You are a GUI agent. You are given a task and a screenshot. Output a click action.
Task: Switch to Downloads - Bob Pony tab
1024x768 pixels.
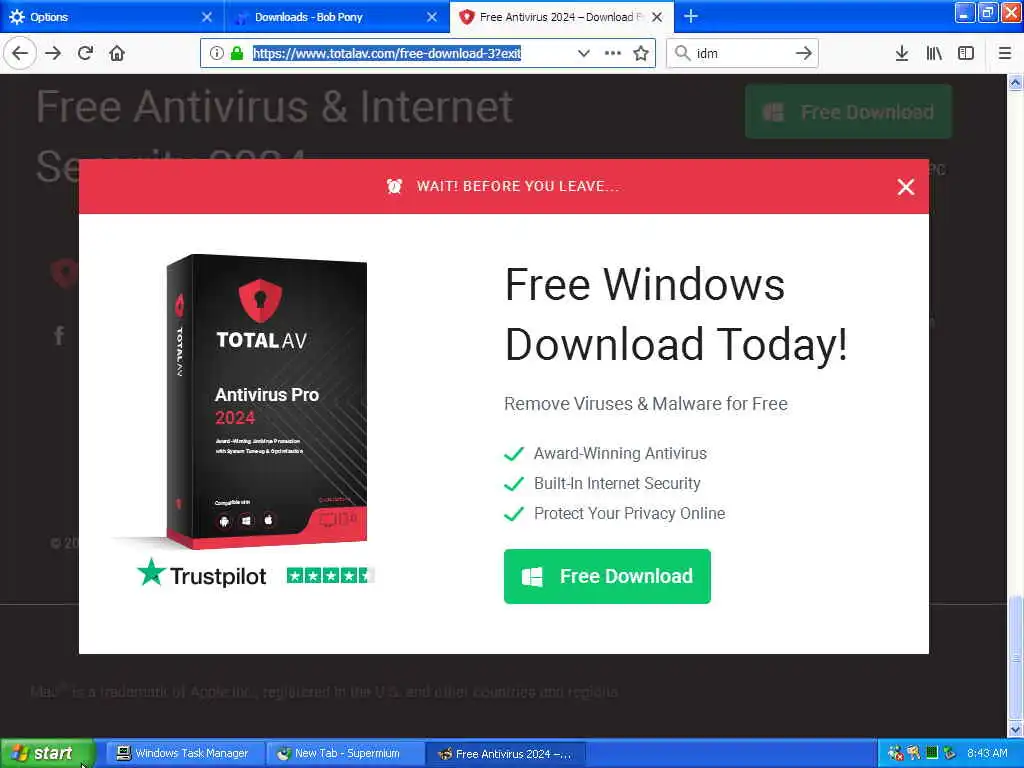point(337,17)
